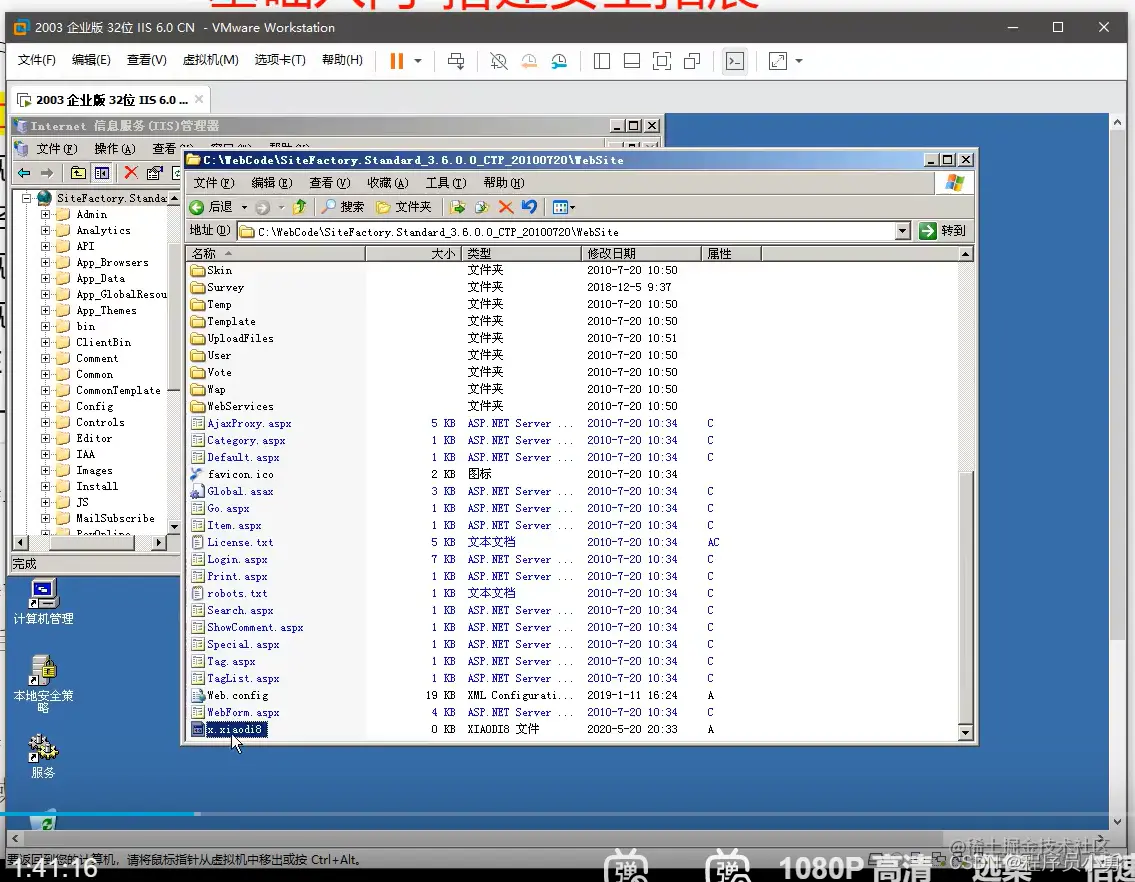Click the IIS tree horizontal scrollbar

click(x=90, y=542)
